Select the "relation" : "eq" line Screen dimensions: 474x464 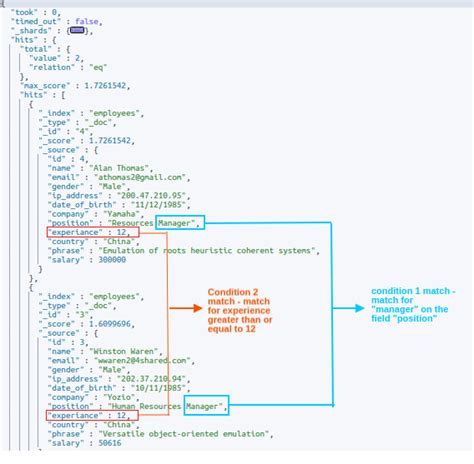click(x=68, y=67)
